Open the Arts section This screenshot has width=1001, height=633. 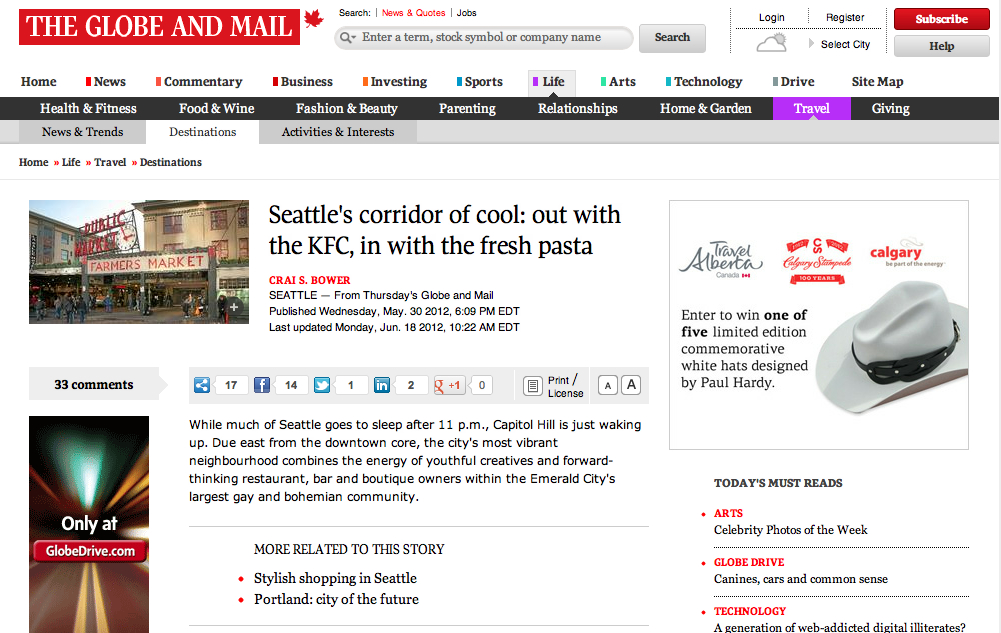[x=622, y=82]
